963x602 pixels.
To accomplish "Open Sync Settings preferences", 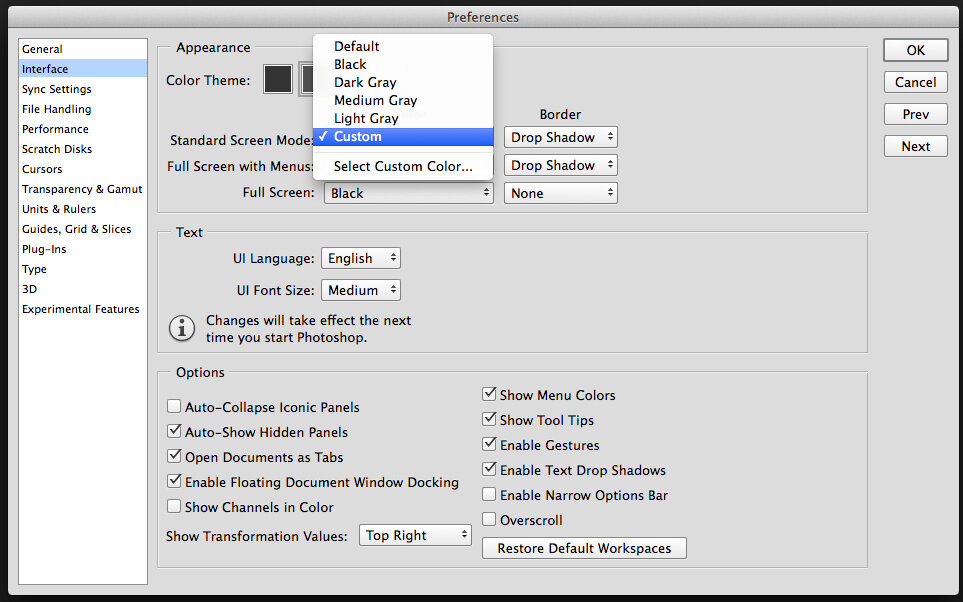I will 83,89.
